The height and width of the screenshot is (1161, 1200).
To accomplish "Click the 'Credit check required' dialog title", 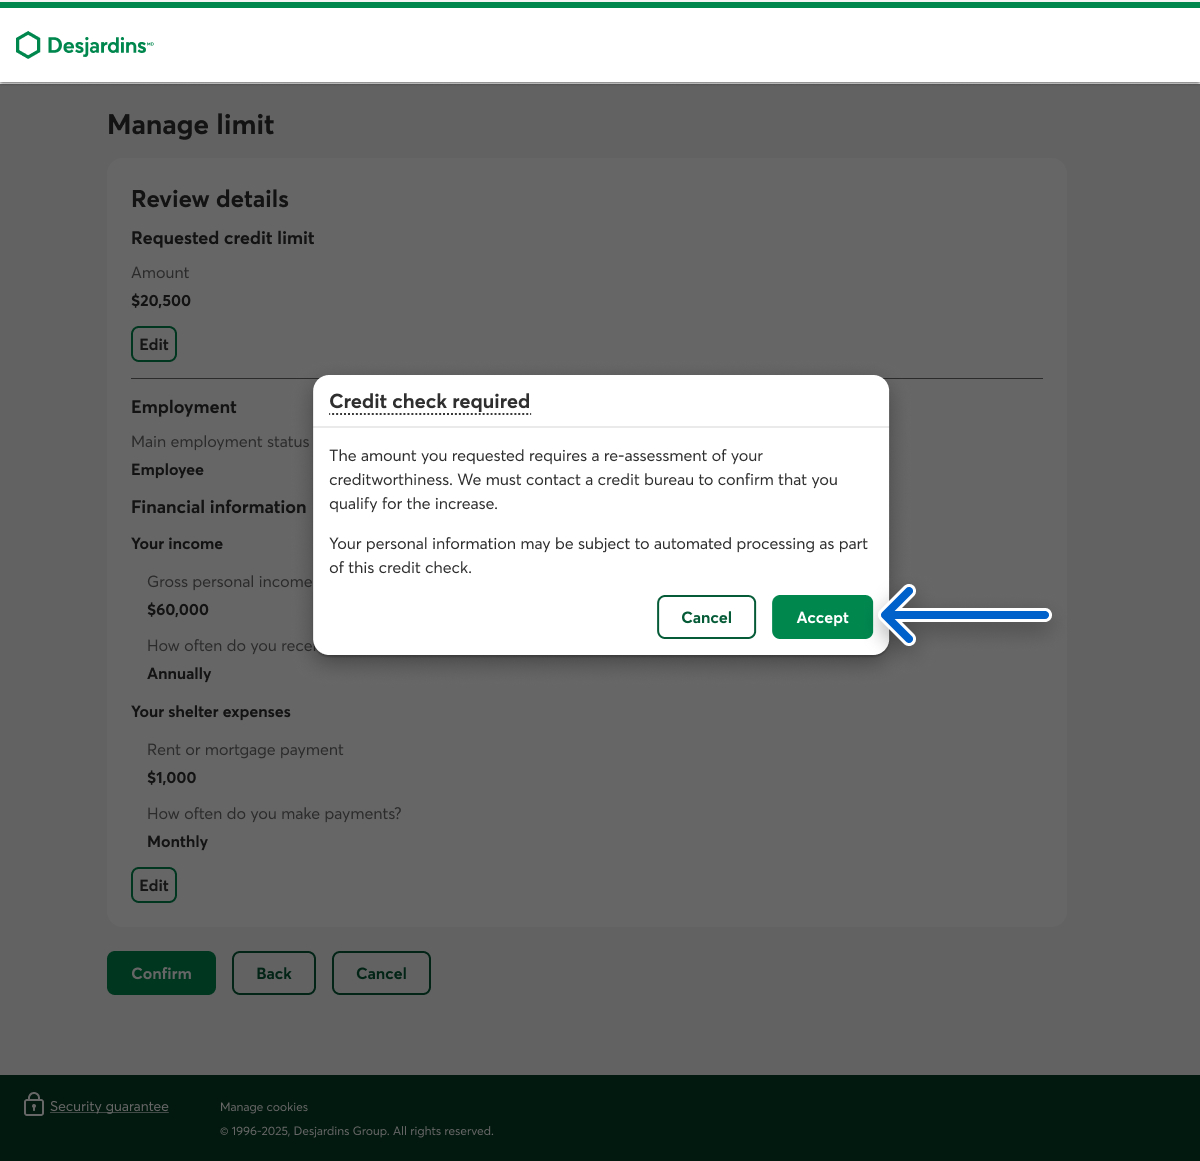I will point(429,402).
